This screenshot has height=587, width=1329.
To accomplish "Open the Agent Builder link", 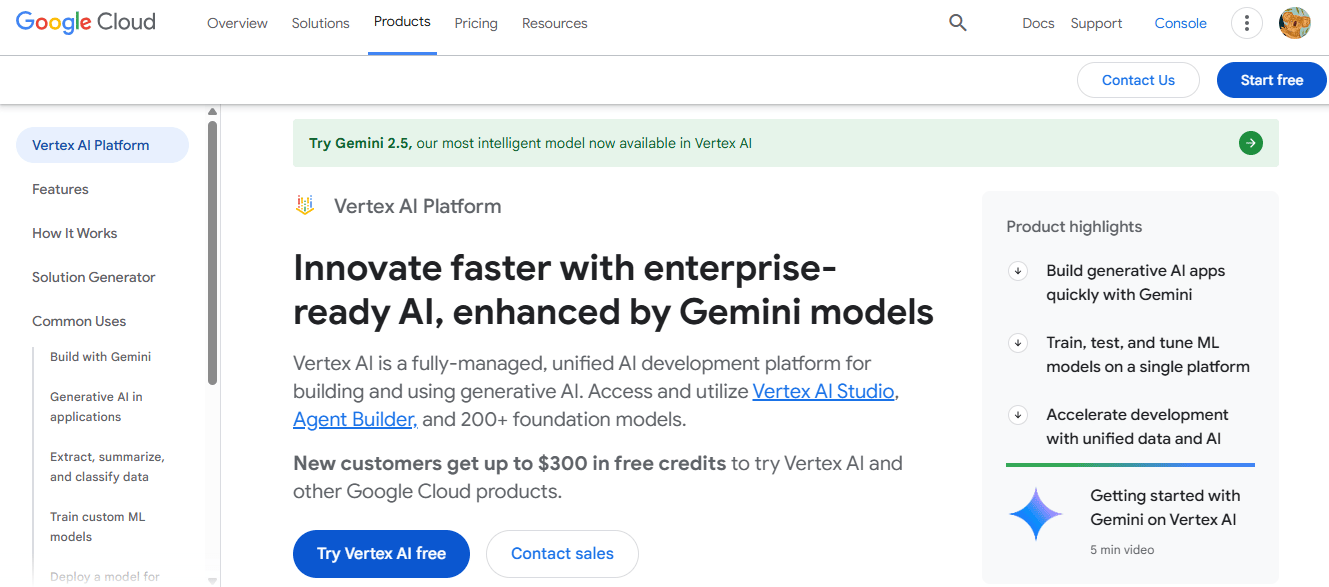I will click(355, 419).
